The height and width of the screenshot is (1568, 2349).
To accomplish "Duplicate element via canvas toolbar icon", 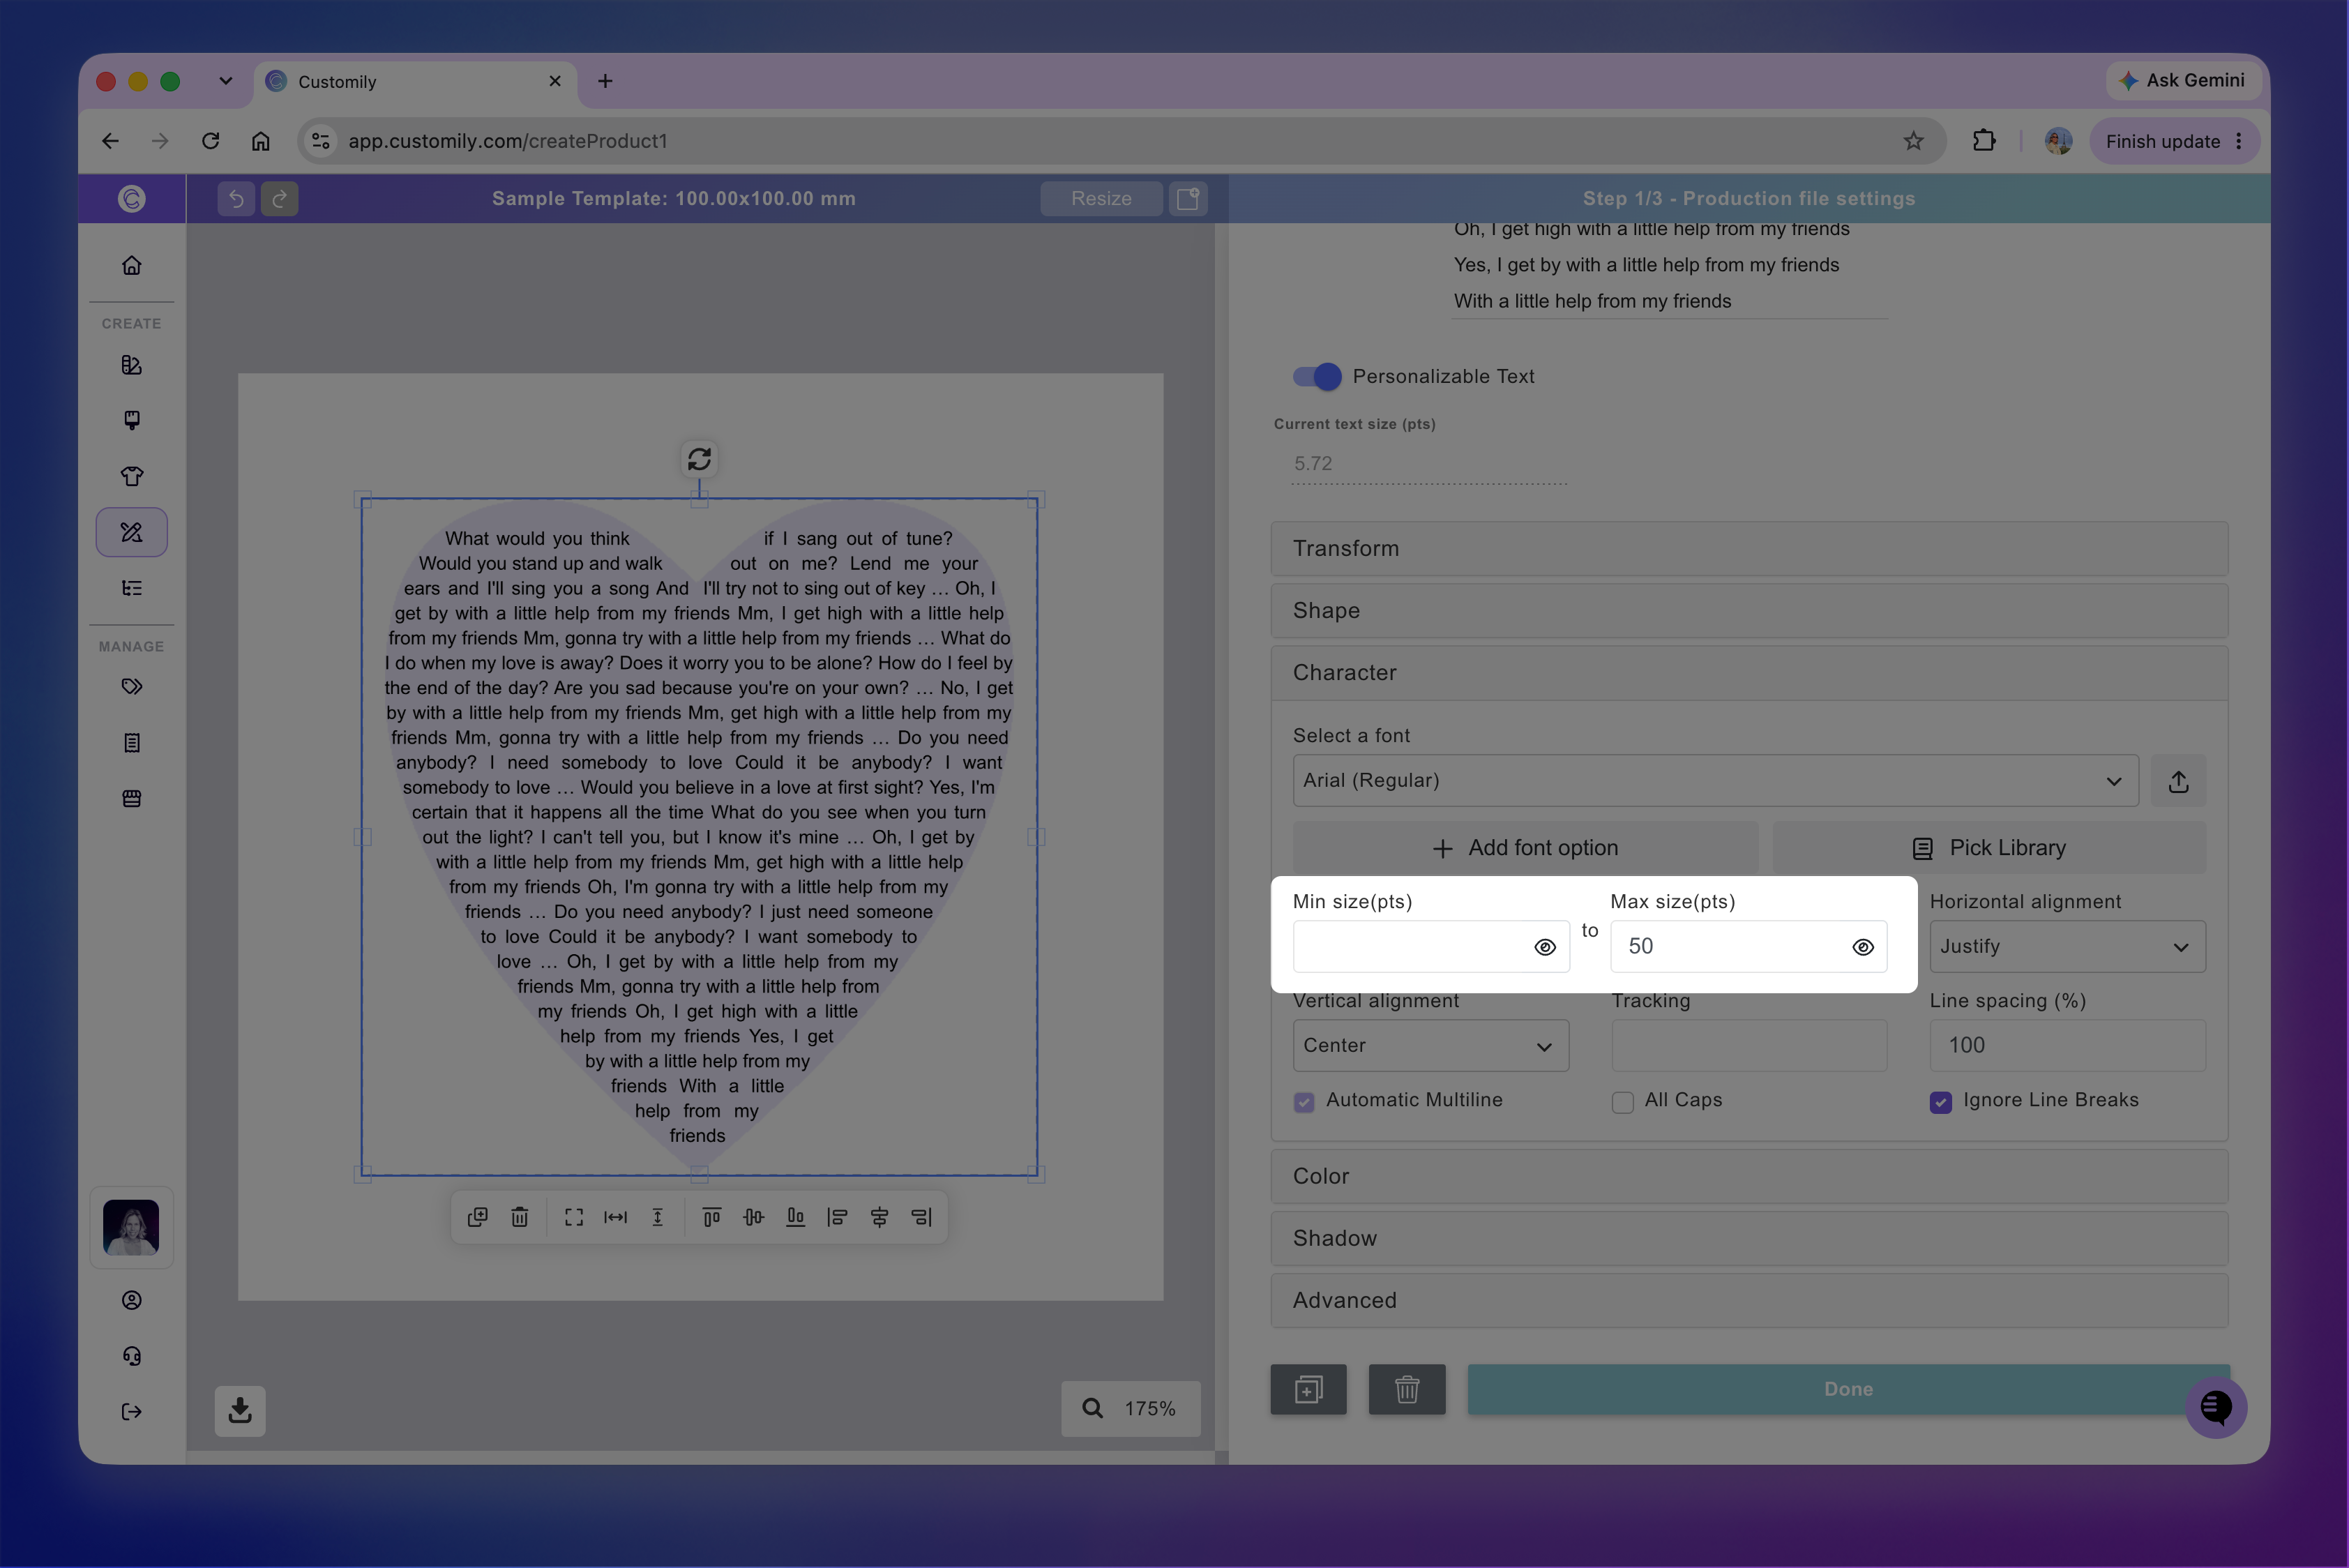I will point(478,1217).
